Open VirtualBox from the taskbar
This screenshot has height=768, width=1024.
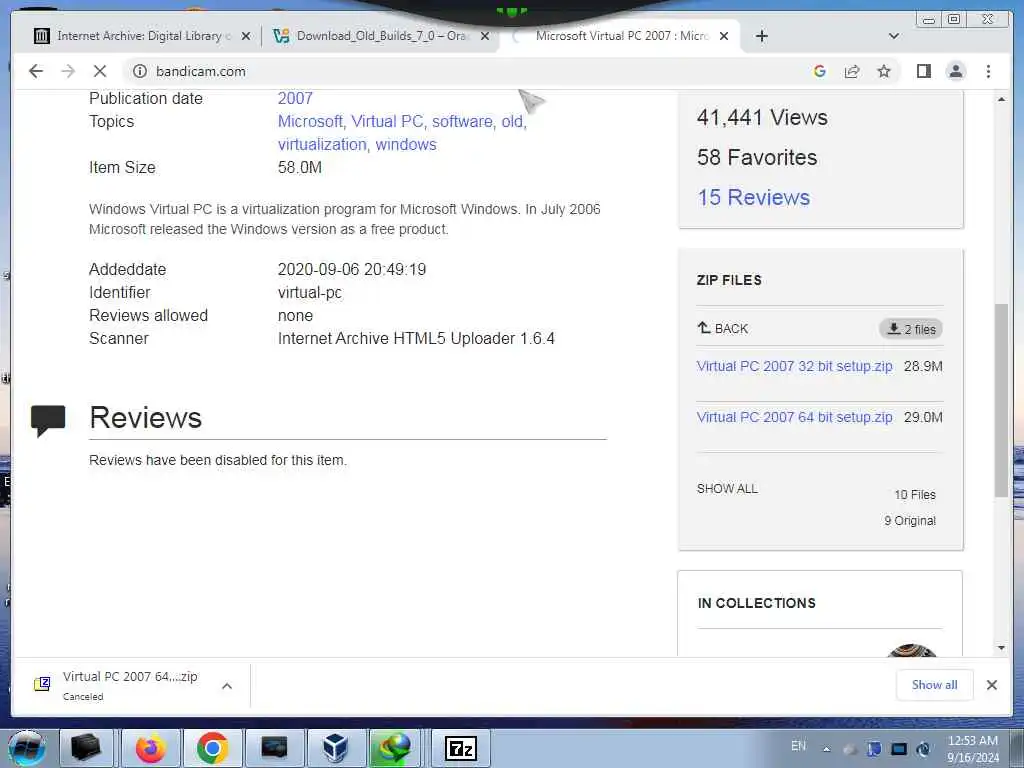click(336, 748)
